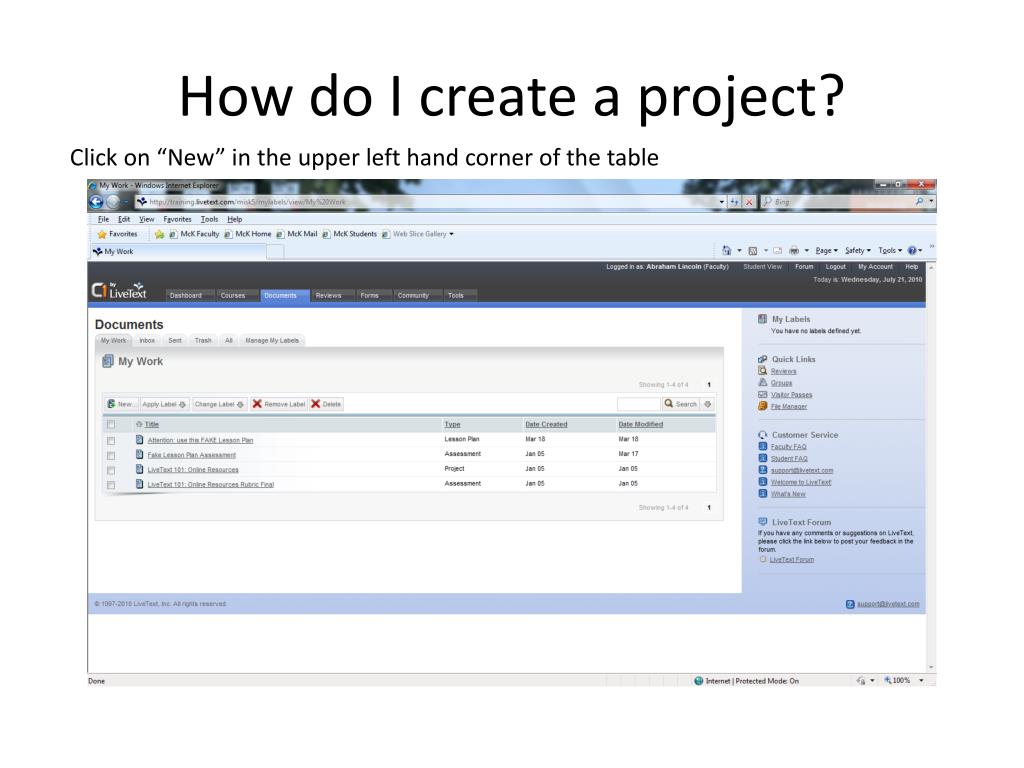Screen dimensions: 1024x768
Task: Click document icon for Attention FAKE Lesson Plan
Action: click(x=139, y=440)
